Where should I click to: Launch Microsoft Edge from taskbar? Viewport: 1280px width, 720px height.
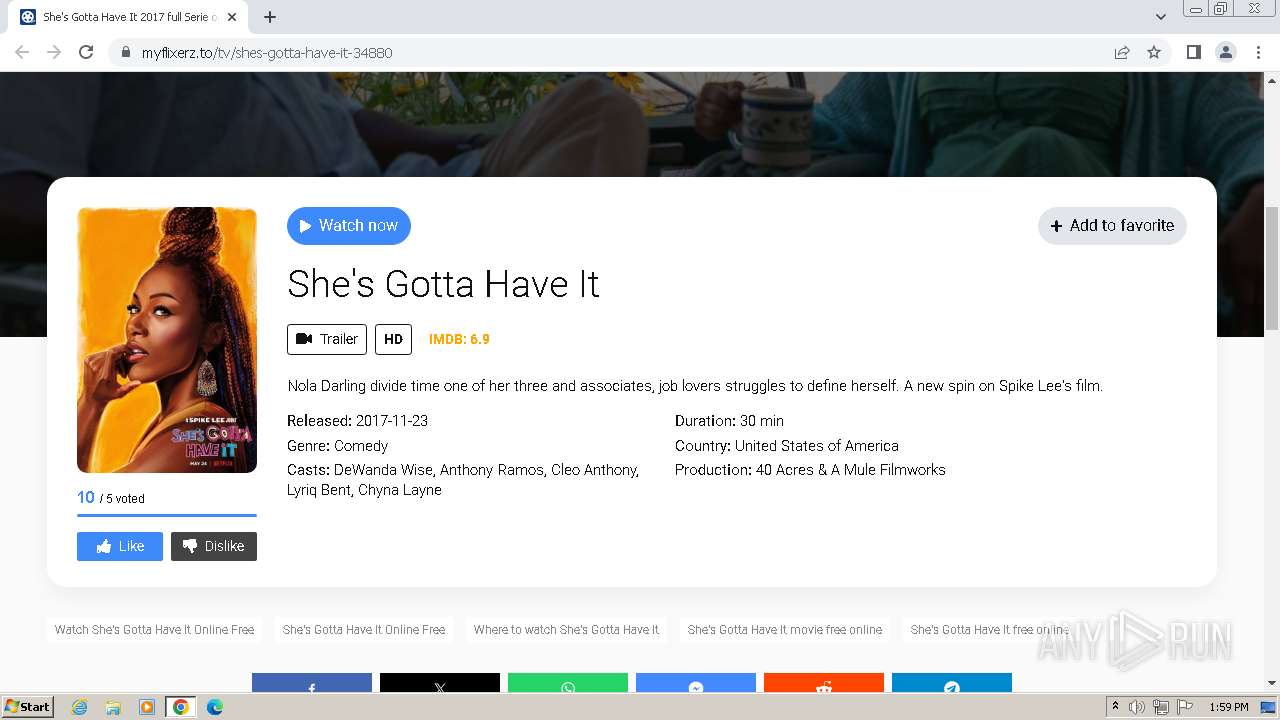(215, 707)
